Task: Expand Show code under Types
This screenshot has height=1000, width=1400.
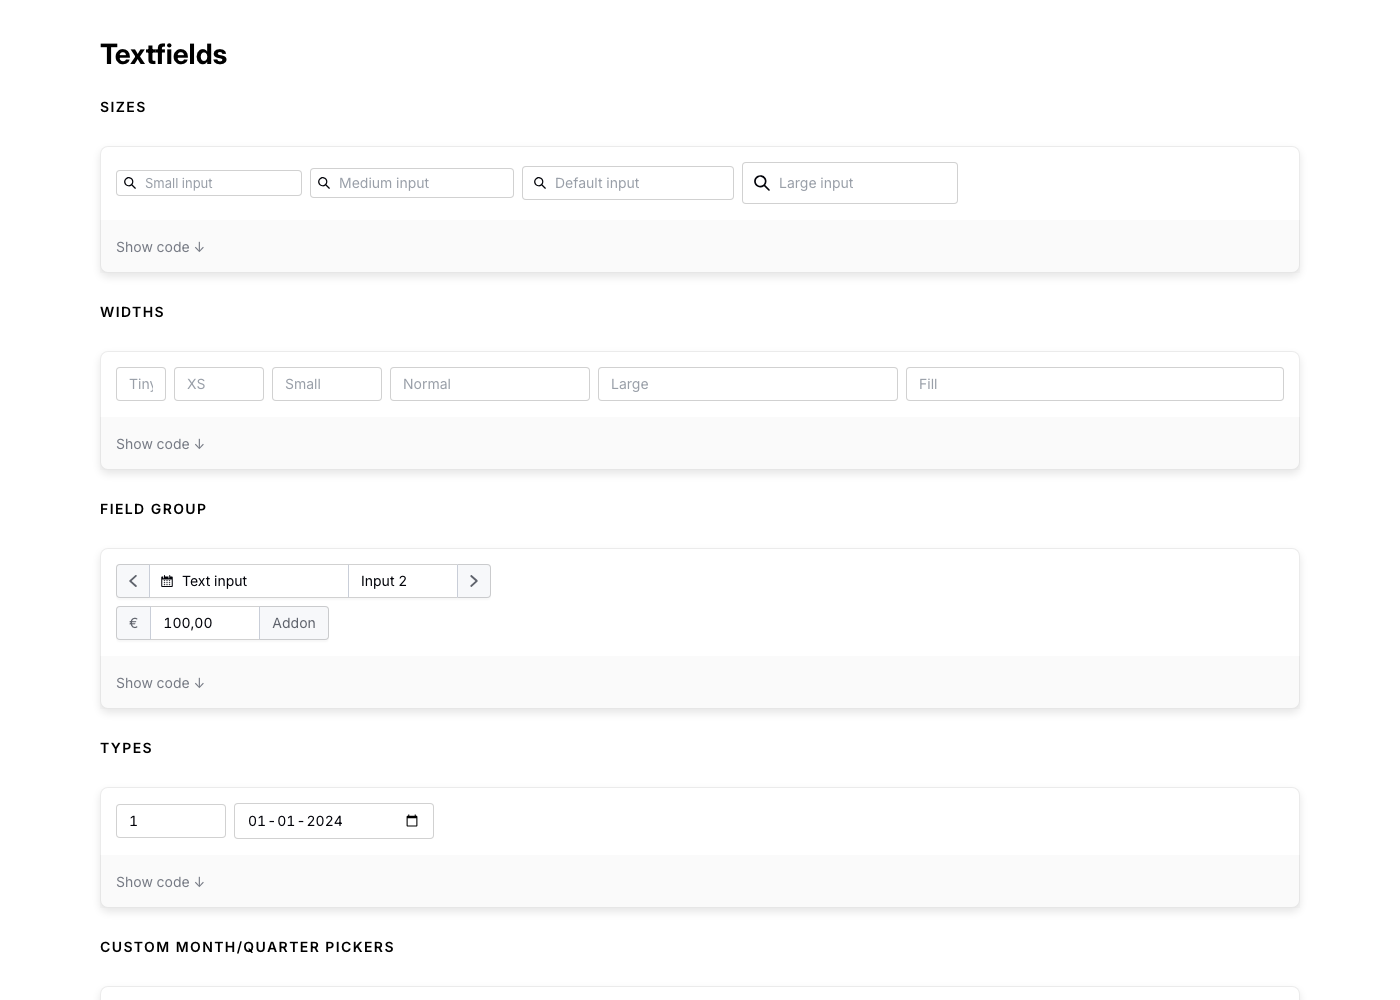Action: click(x=160, y=882)
